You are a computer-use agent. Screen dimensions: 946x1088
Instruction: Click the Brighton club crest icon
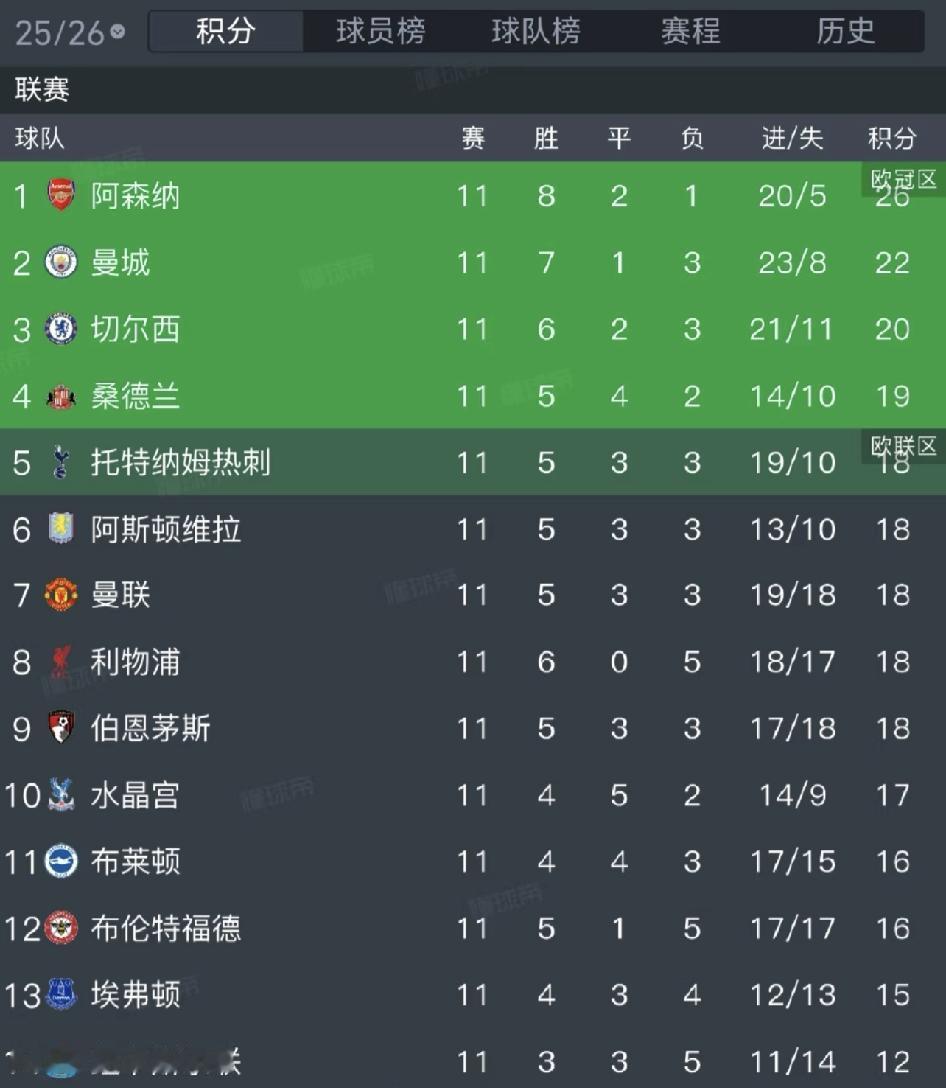tap(61, 861)
